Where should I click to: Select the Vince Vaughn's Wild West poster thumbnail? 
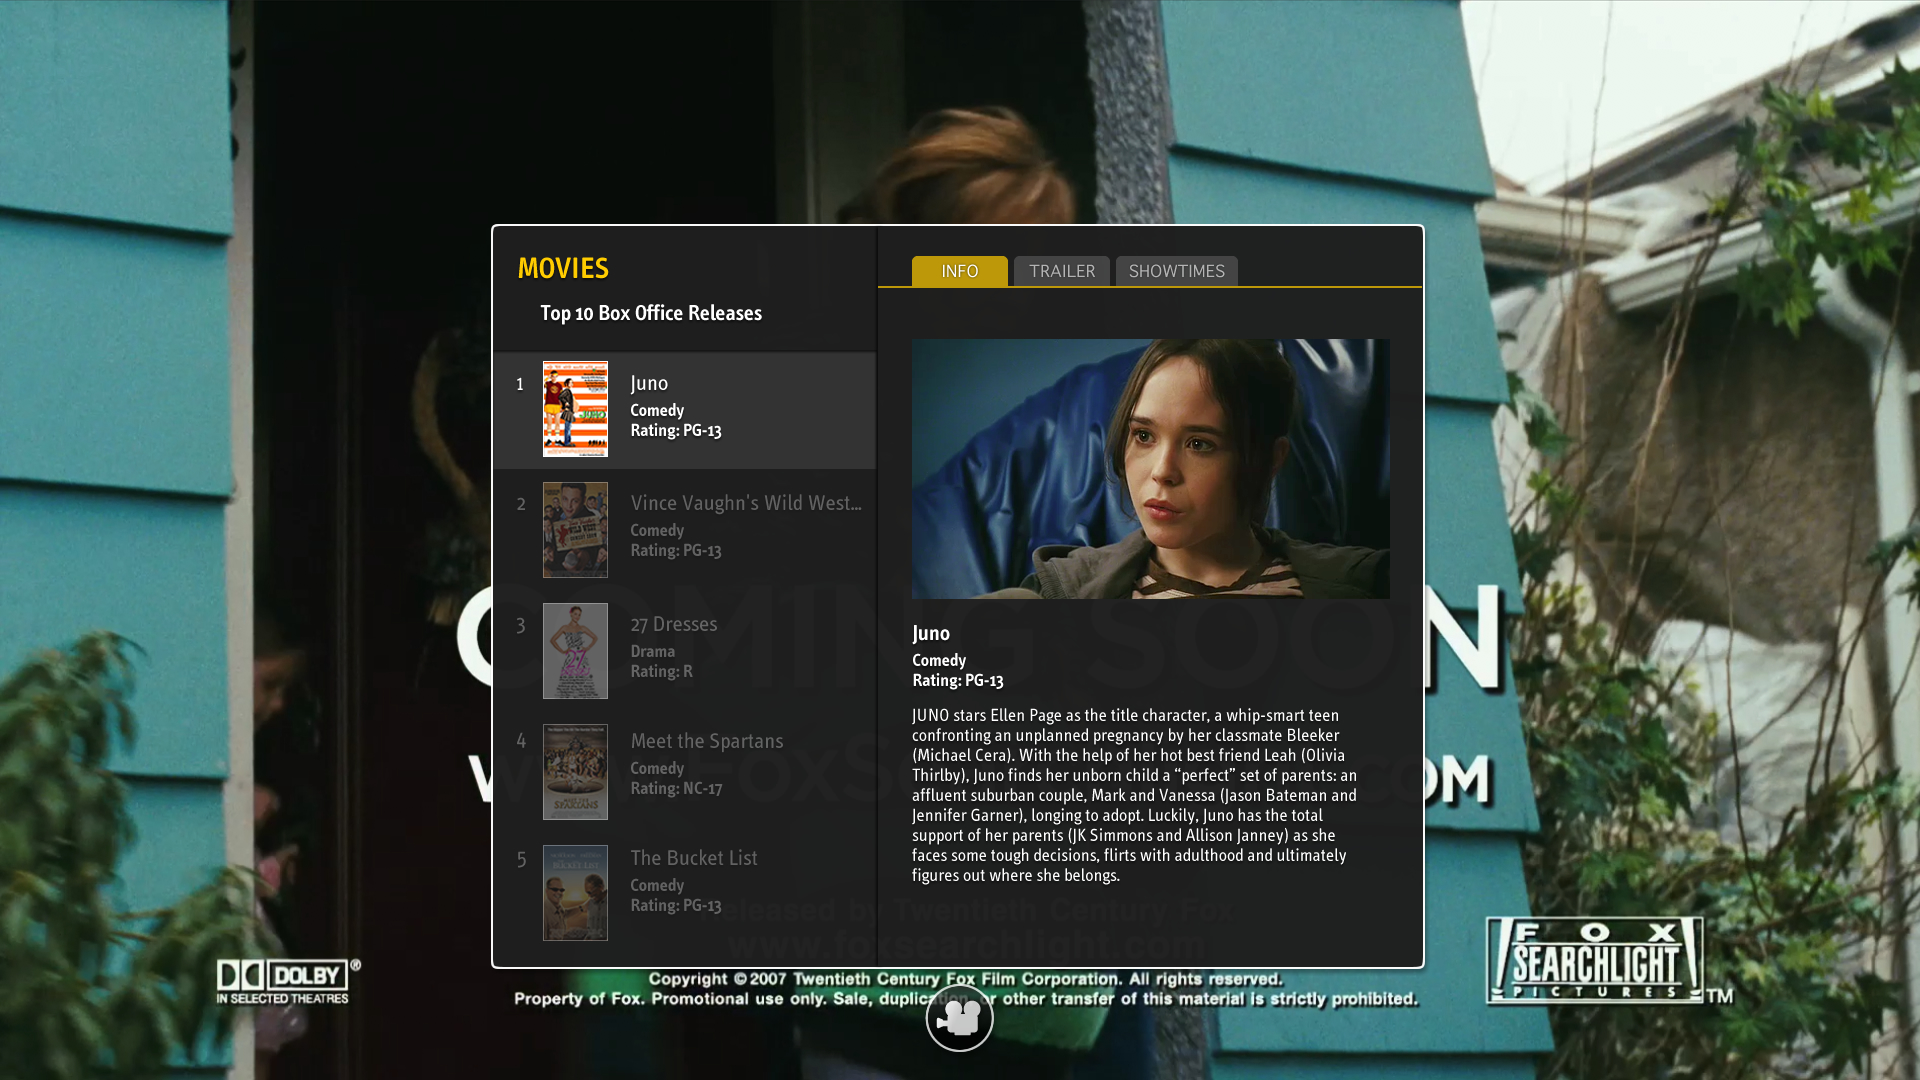click(575, 530)
